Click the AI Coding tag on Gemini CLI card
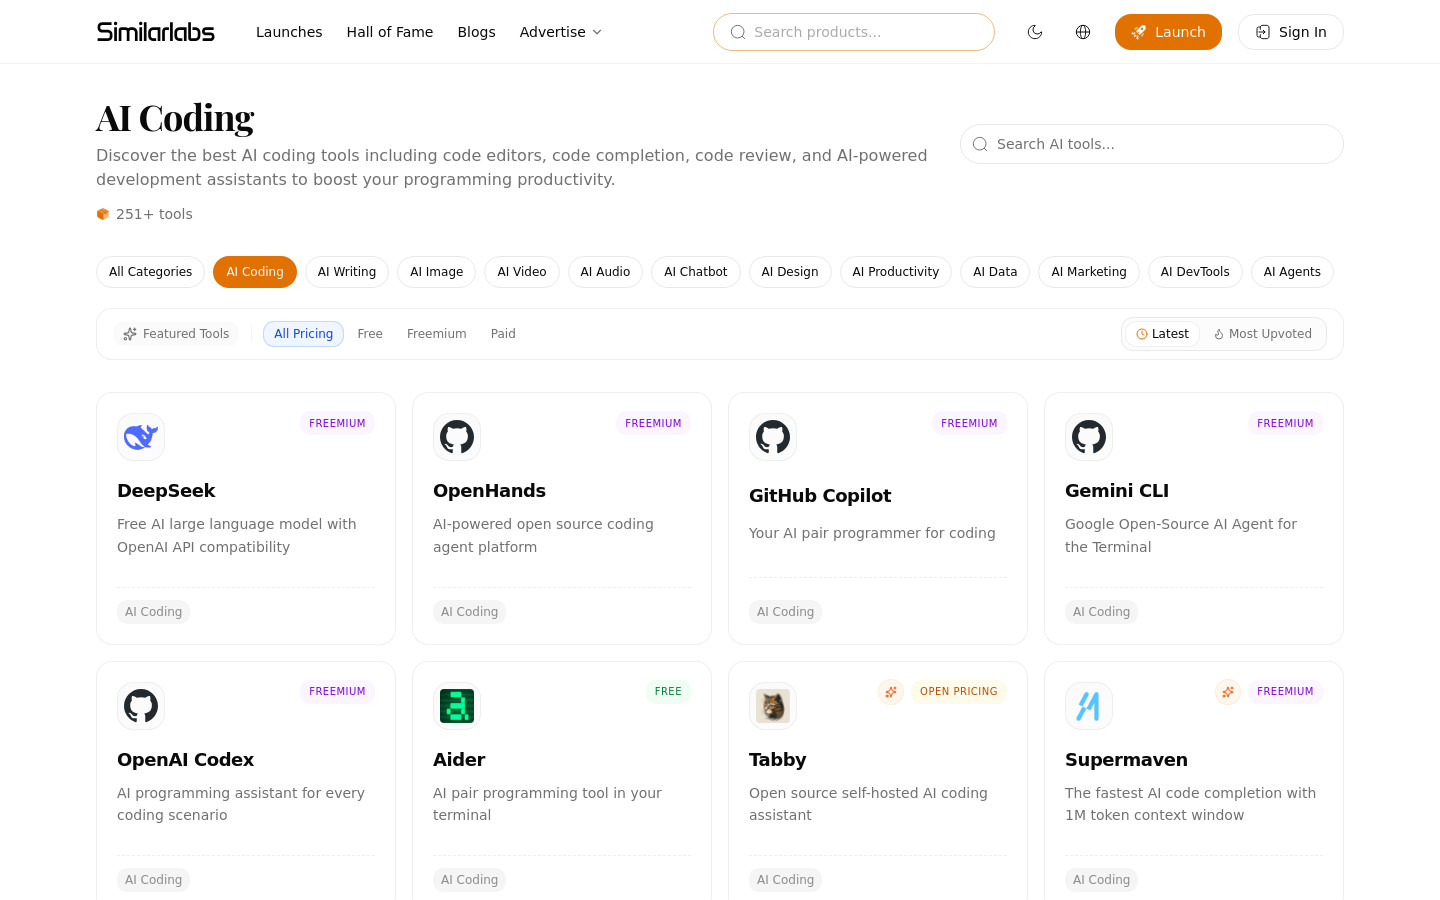Screen dimensions: 1440x900 coord(1101,612)
